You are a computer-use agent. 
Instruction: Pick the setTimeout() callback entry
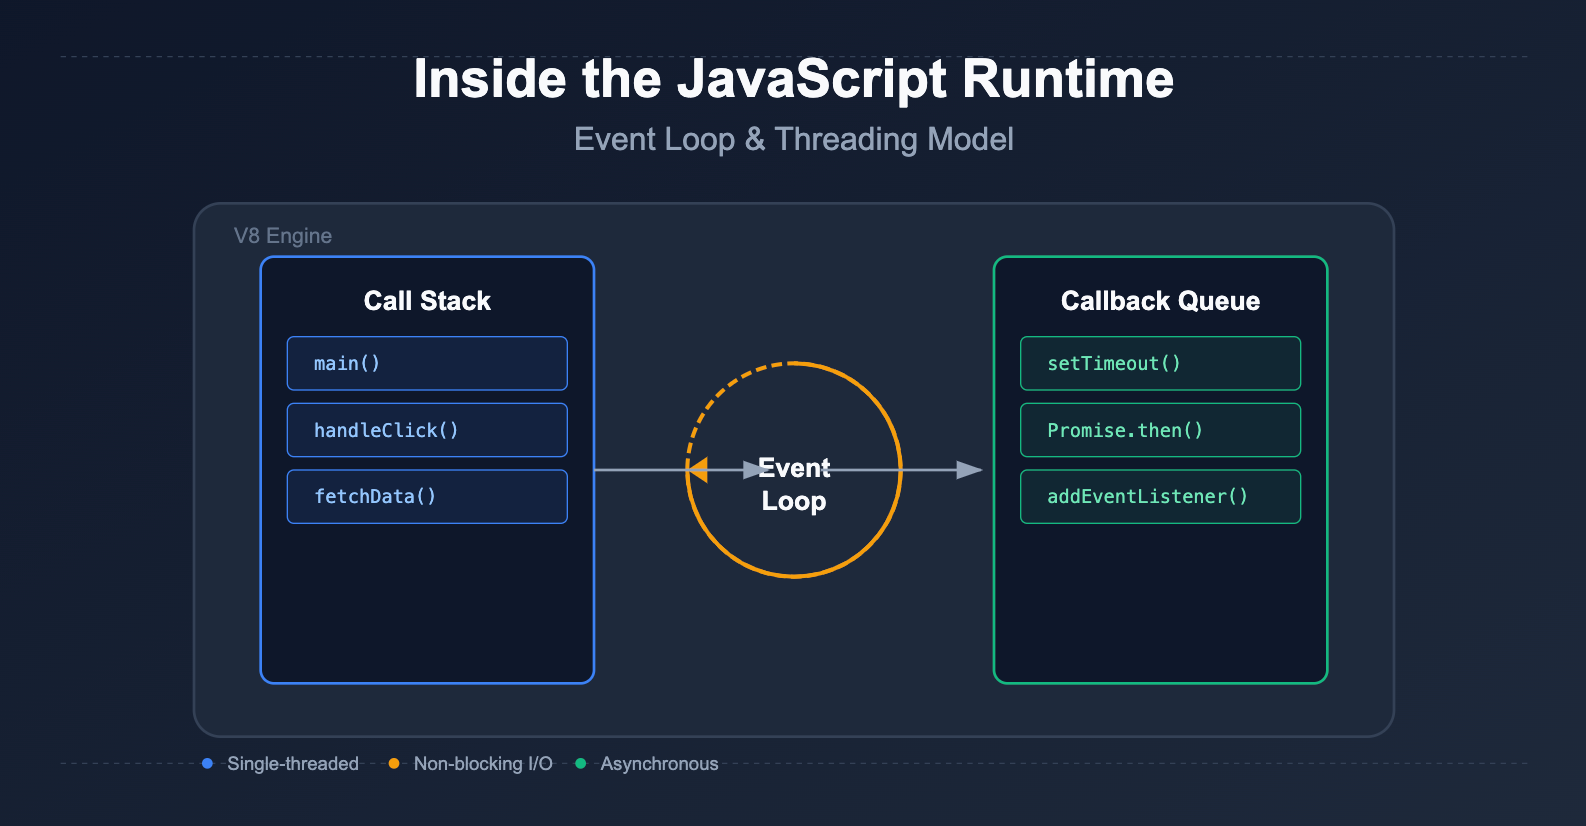1160,363
